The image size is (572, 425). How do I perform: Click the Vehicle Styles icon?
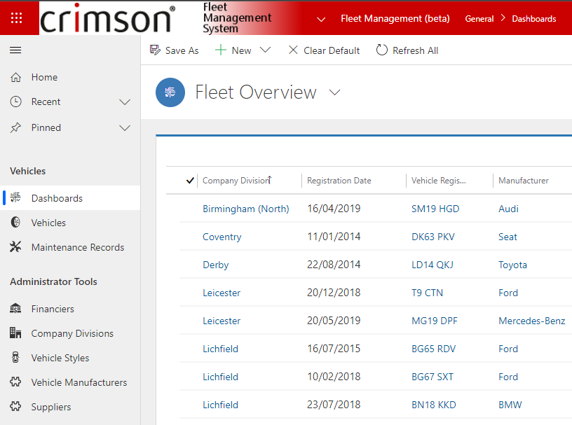[x=16, y=358]
